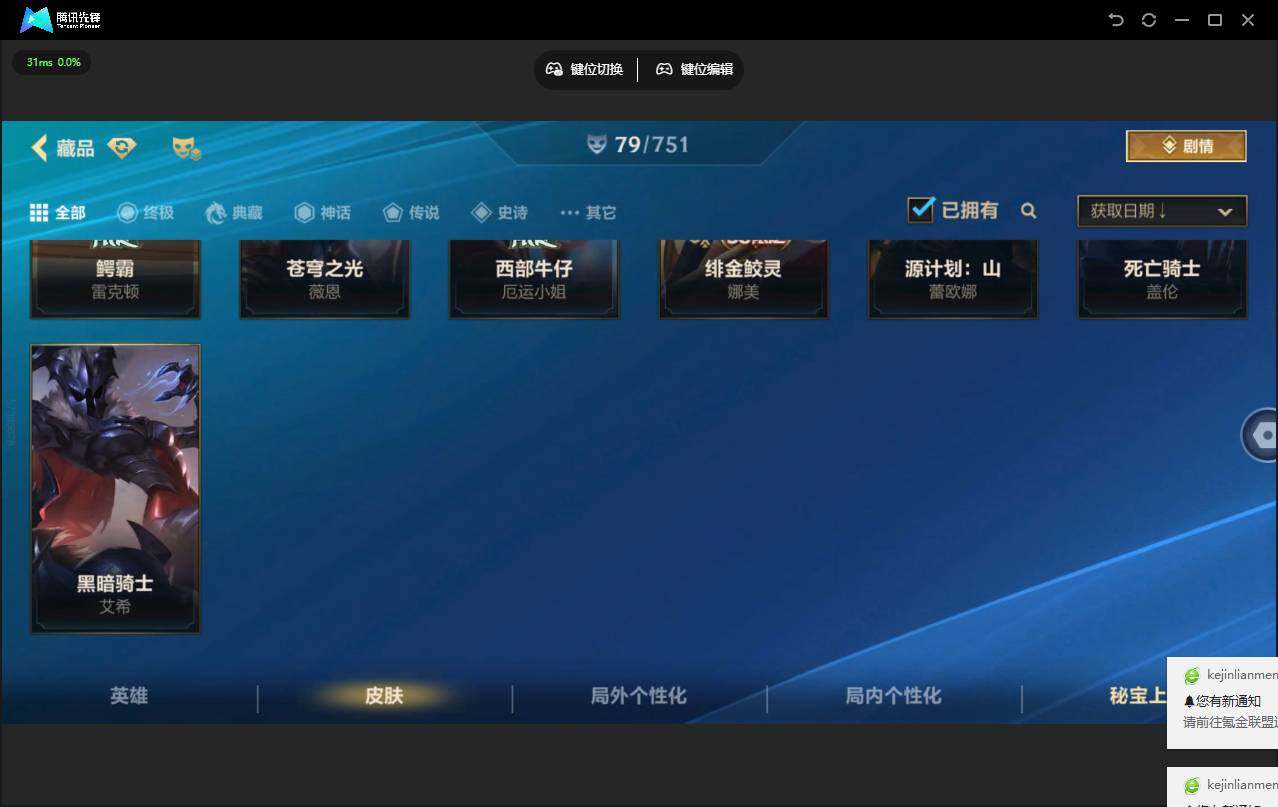Screen dimensions: 1278x807
Task: Switch to the 局外个性化 bottom tab
Action: point(638,695)
